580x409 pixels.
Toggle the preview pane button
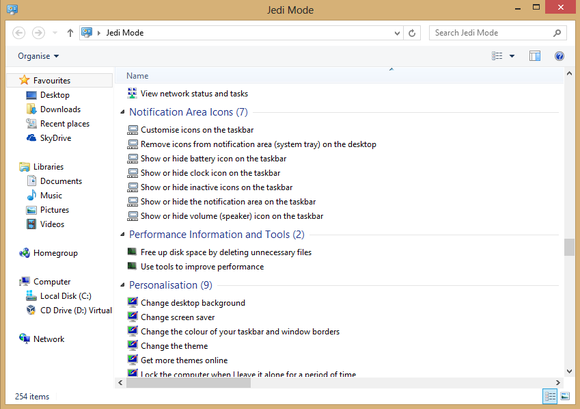pyautogui.click(x=535, y=56)
